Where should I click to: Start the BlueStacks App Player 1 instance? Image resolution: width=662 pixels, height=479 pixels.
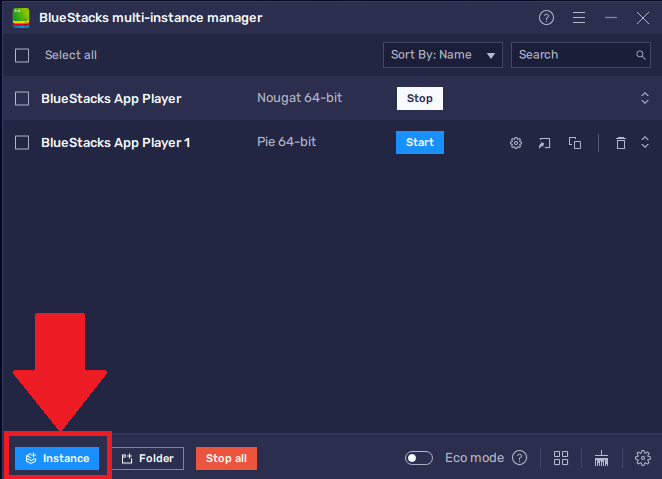tap(420, 142)
